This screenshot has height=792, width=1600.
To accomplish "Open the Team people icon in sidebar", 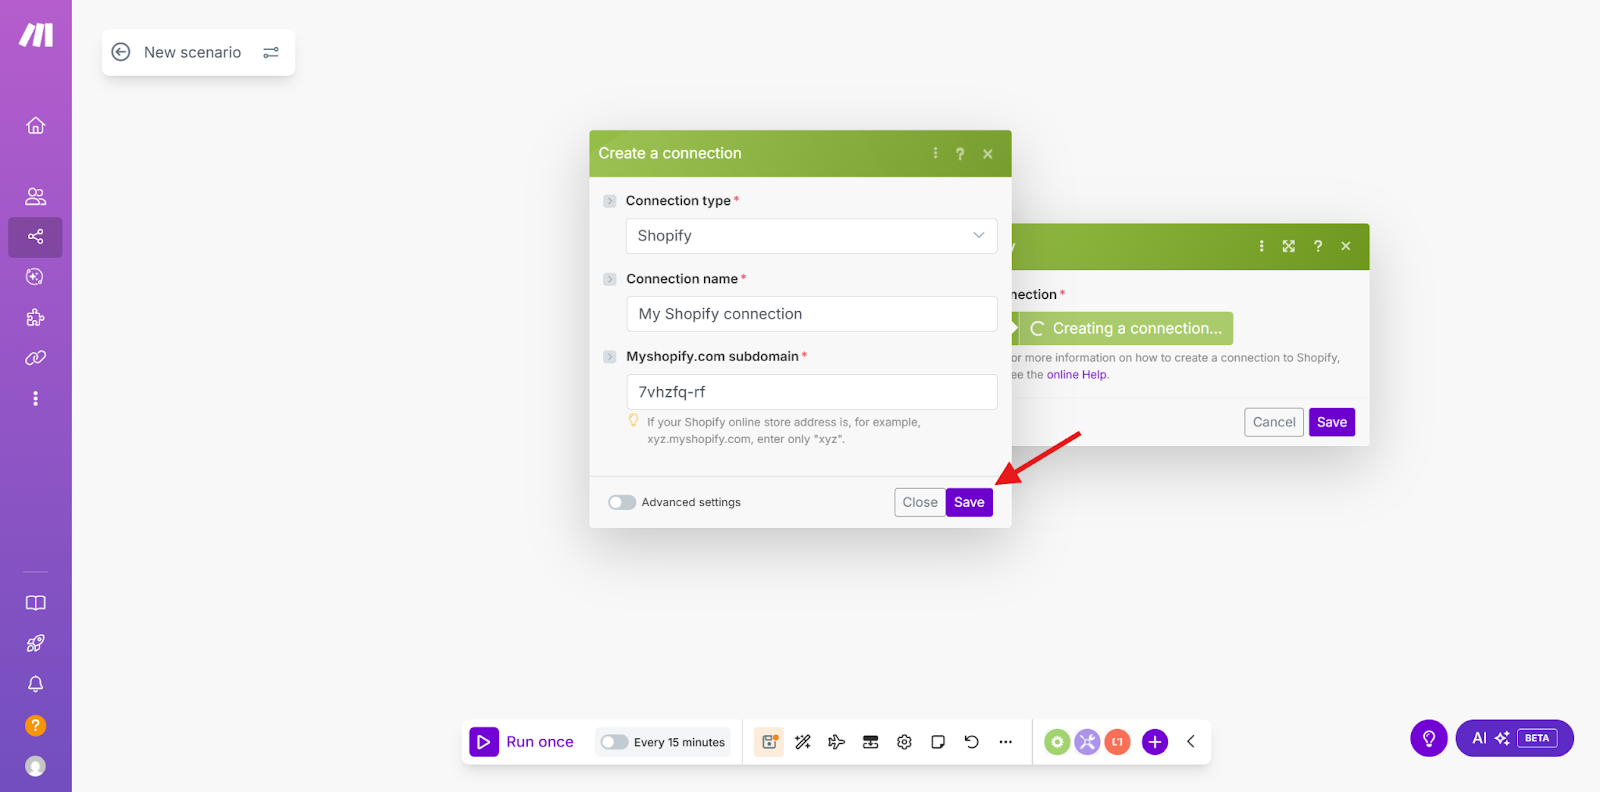I will click(x=36, y=196).
